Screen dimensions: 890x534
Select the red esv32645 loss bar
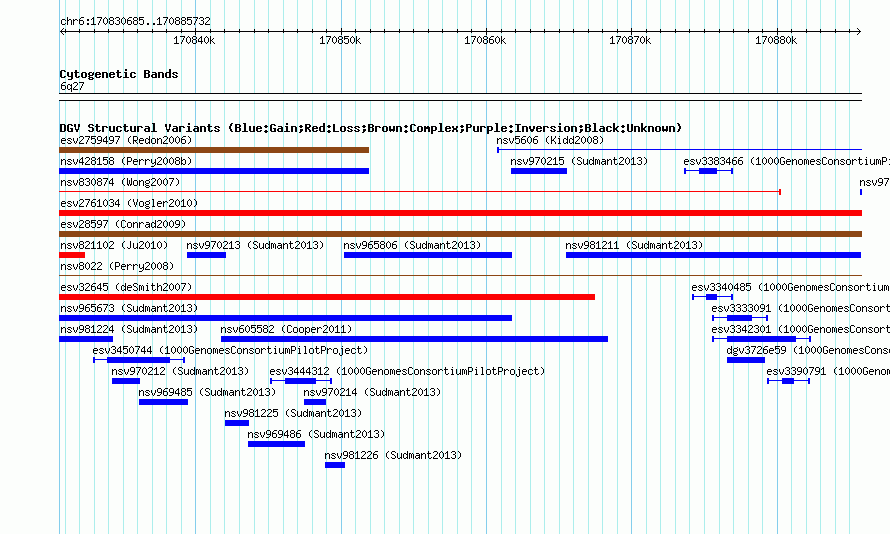[327, 297]
